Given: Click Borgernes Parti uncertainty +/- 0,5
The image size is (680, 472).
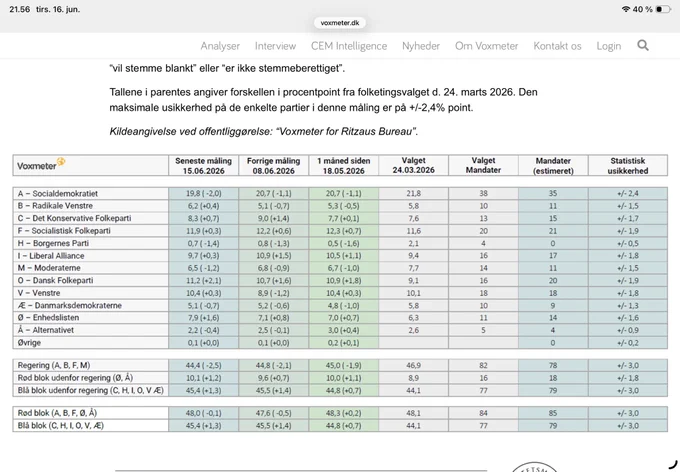Looking at the screenshot, I should 628,243.
